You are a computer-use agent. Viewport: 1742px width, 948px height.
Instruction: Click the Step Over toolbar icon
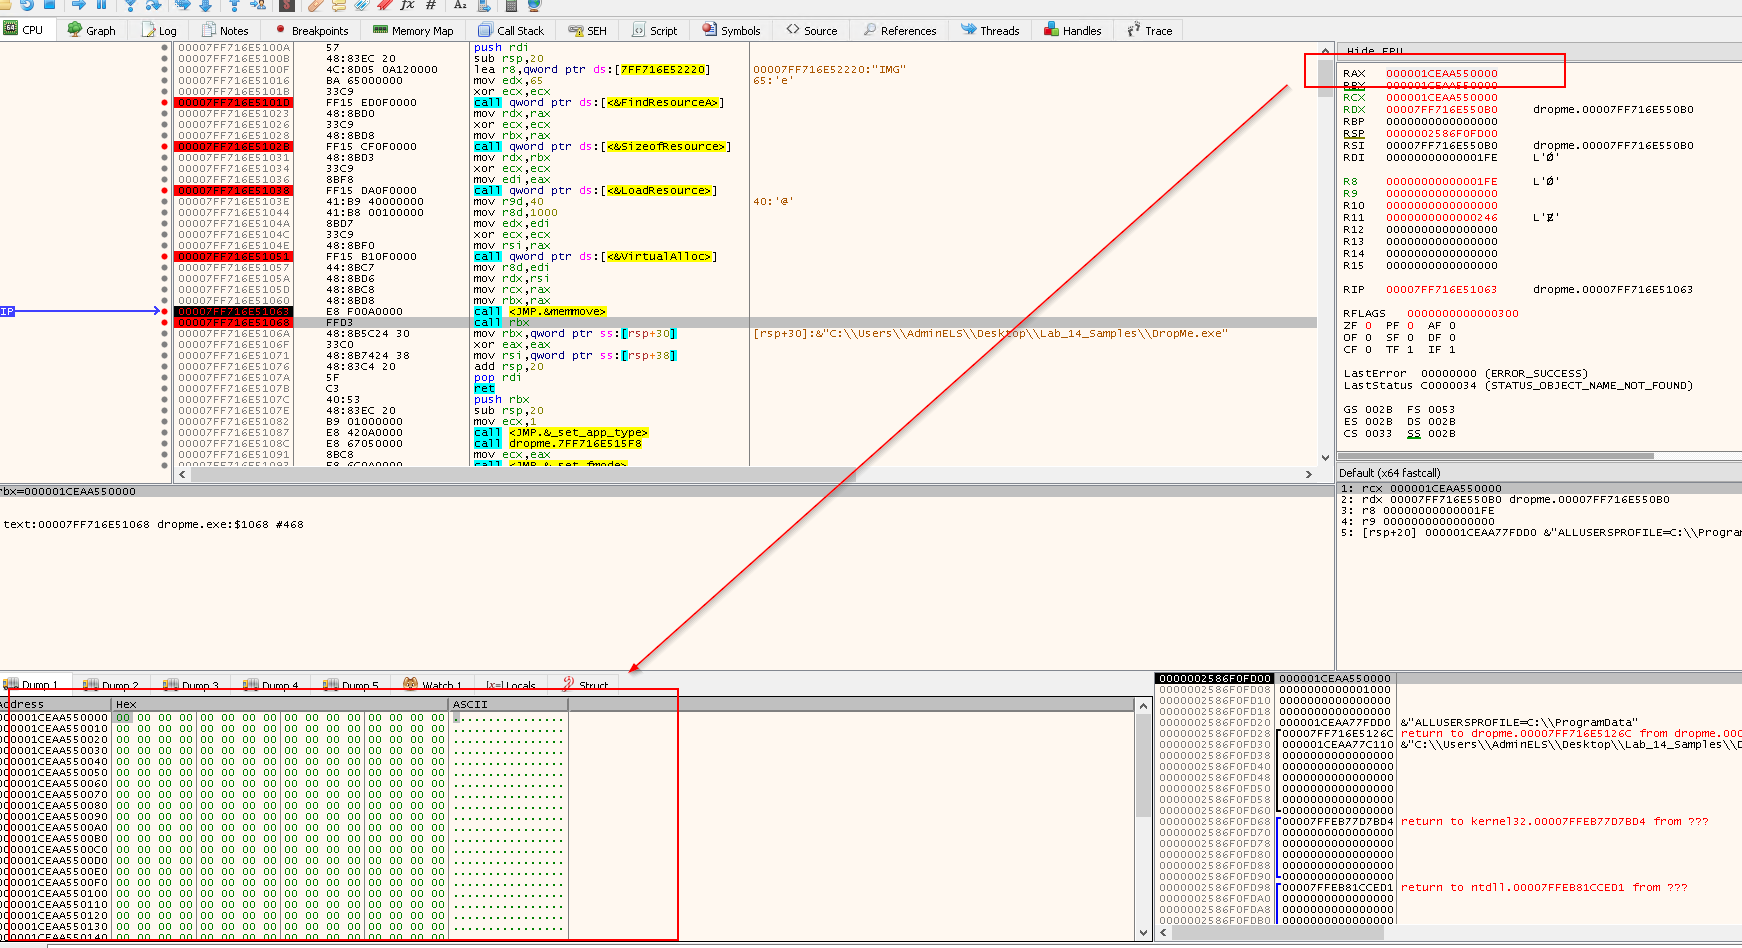coord(153,5)
